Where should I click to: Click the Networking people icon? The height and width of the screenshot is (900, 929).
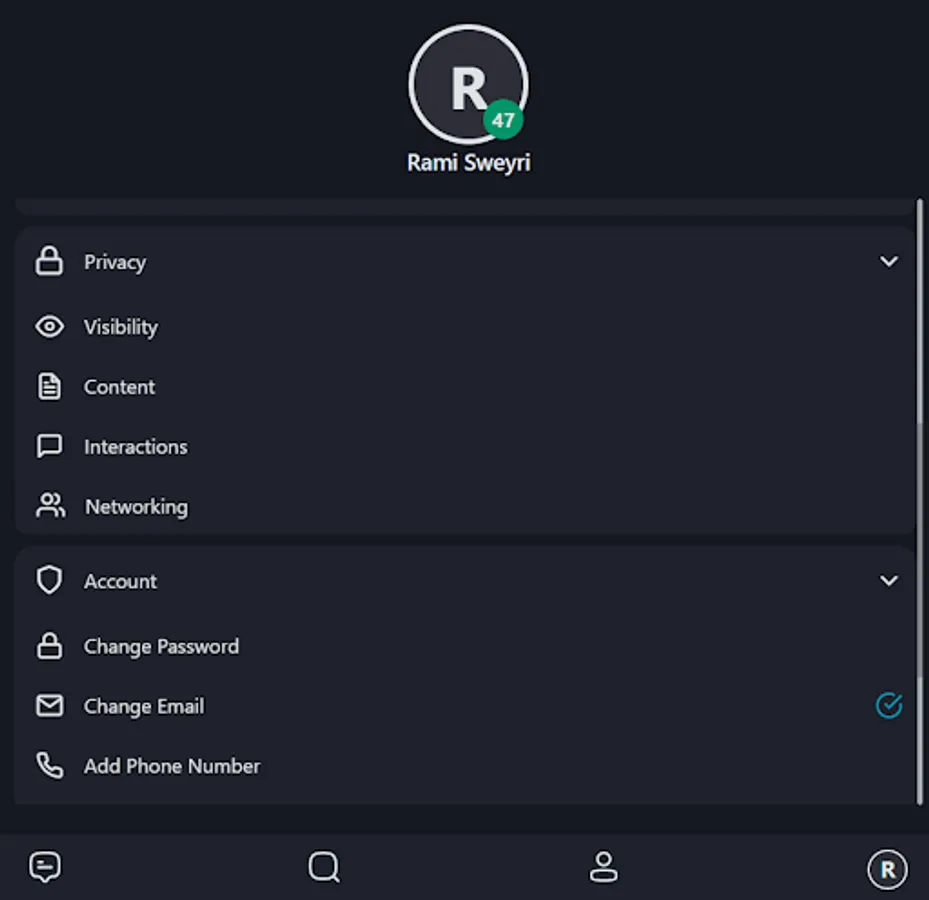pos(50,507)
